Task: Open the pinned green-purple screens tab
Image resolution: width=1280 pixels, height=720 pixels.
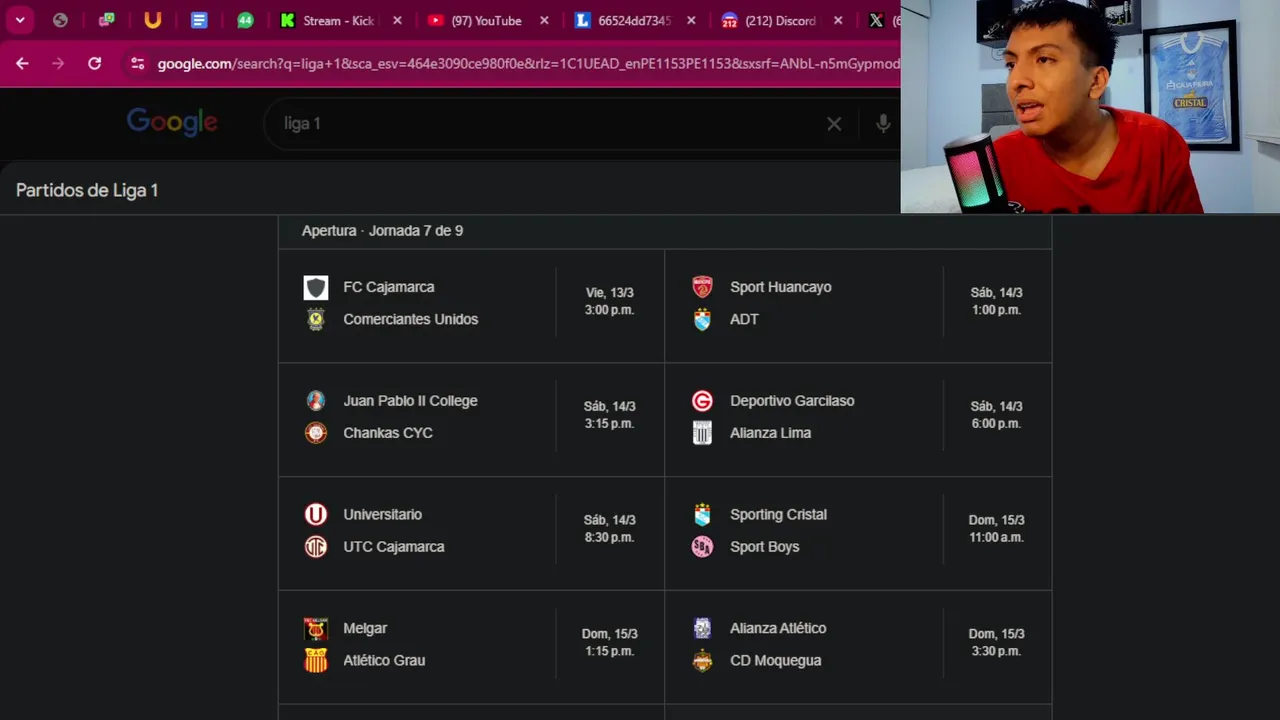Action: click(x=106, y=20)
